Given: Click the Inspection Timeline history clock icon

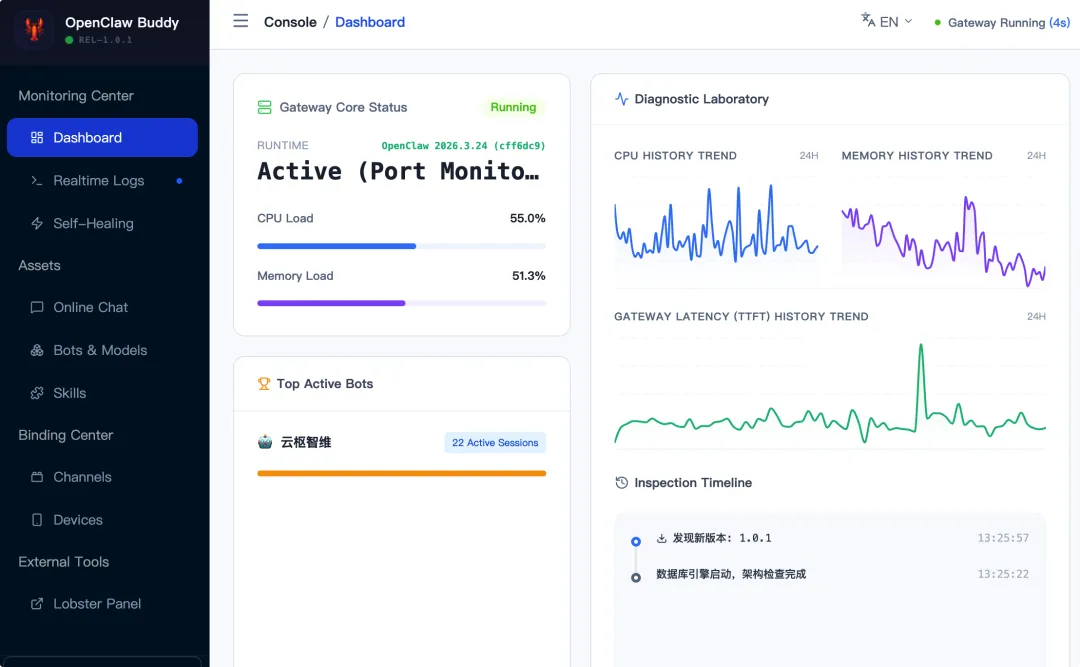Looking at the screenshot, I should coord(621,482).
